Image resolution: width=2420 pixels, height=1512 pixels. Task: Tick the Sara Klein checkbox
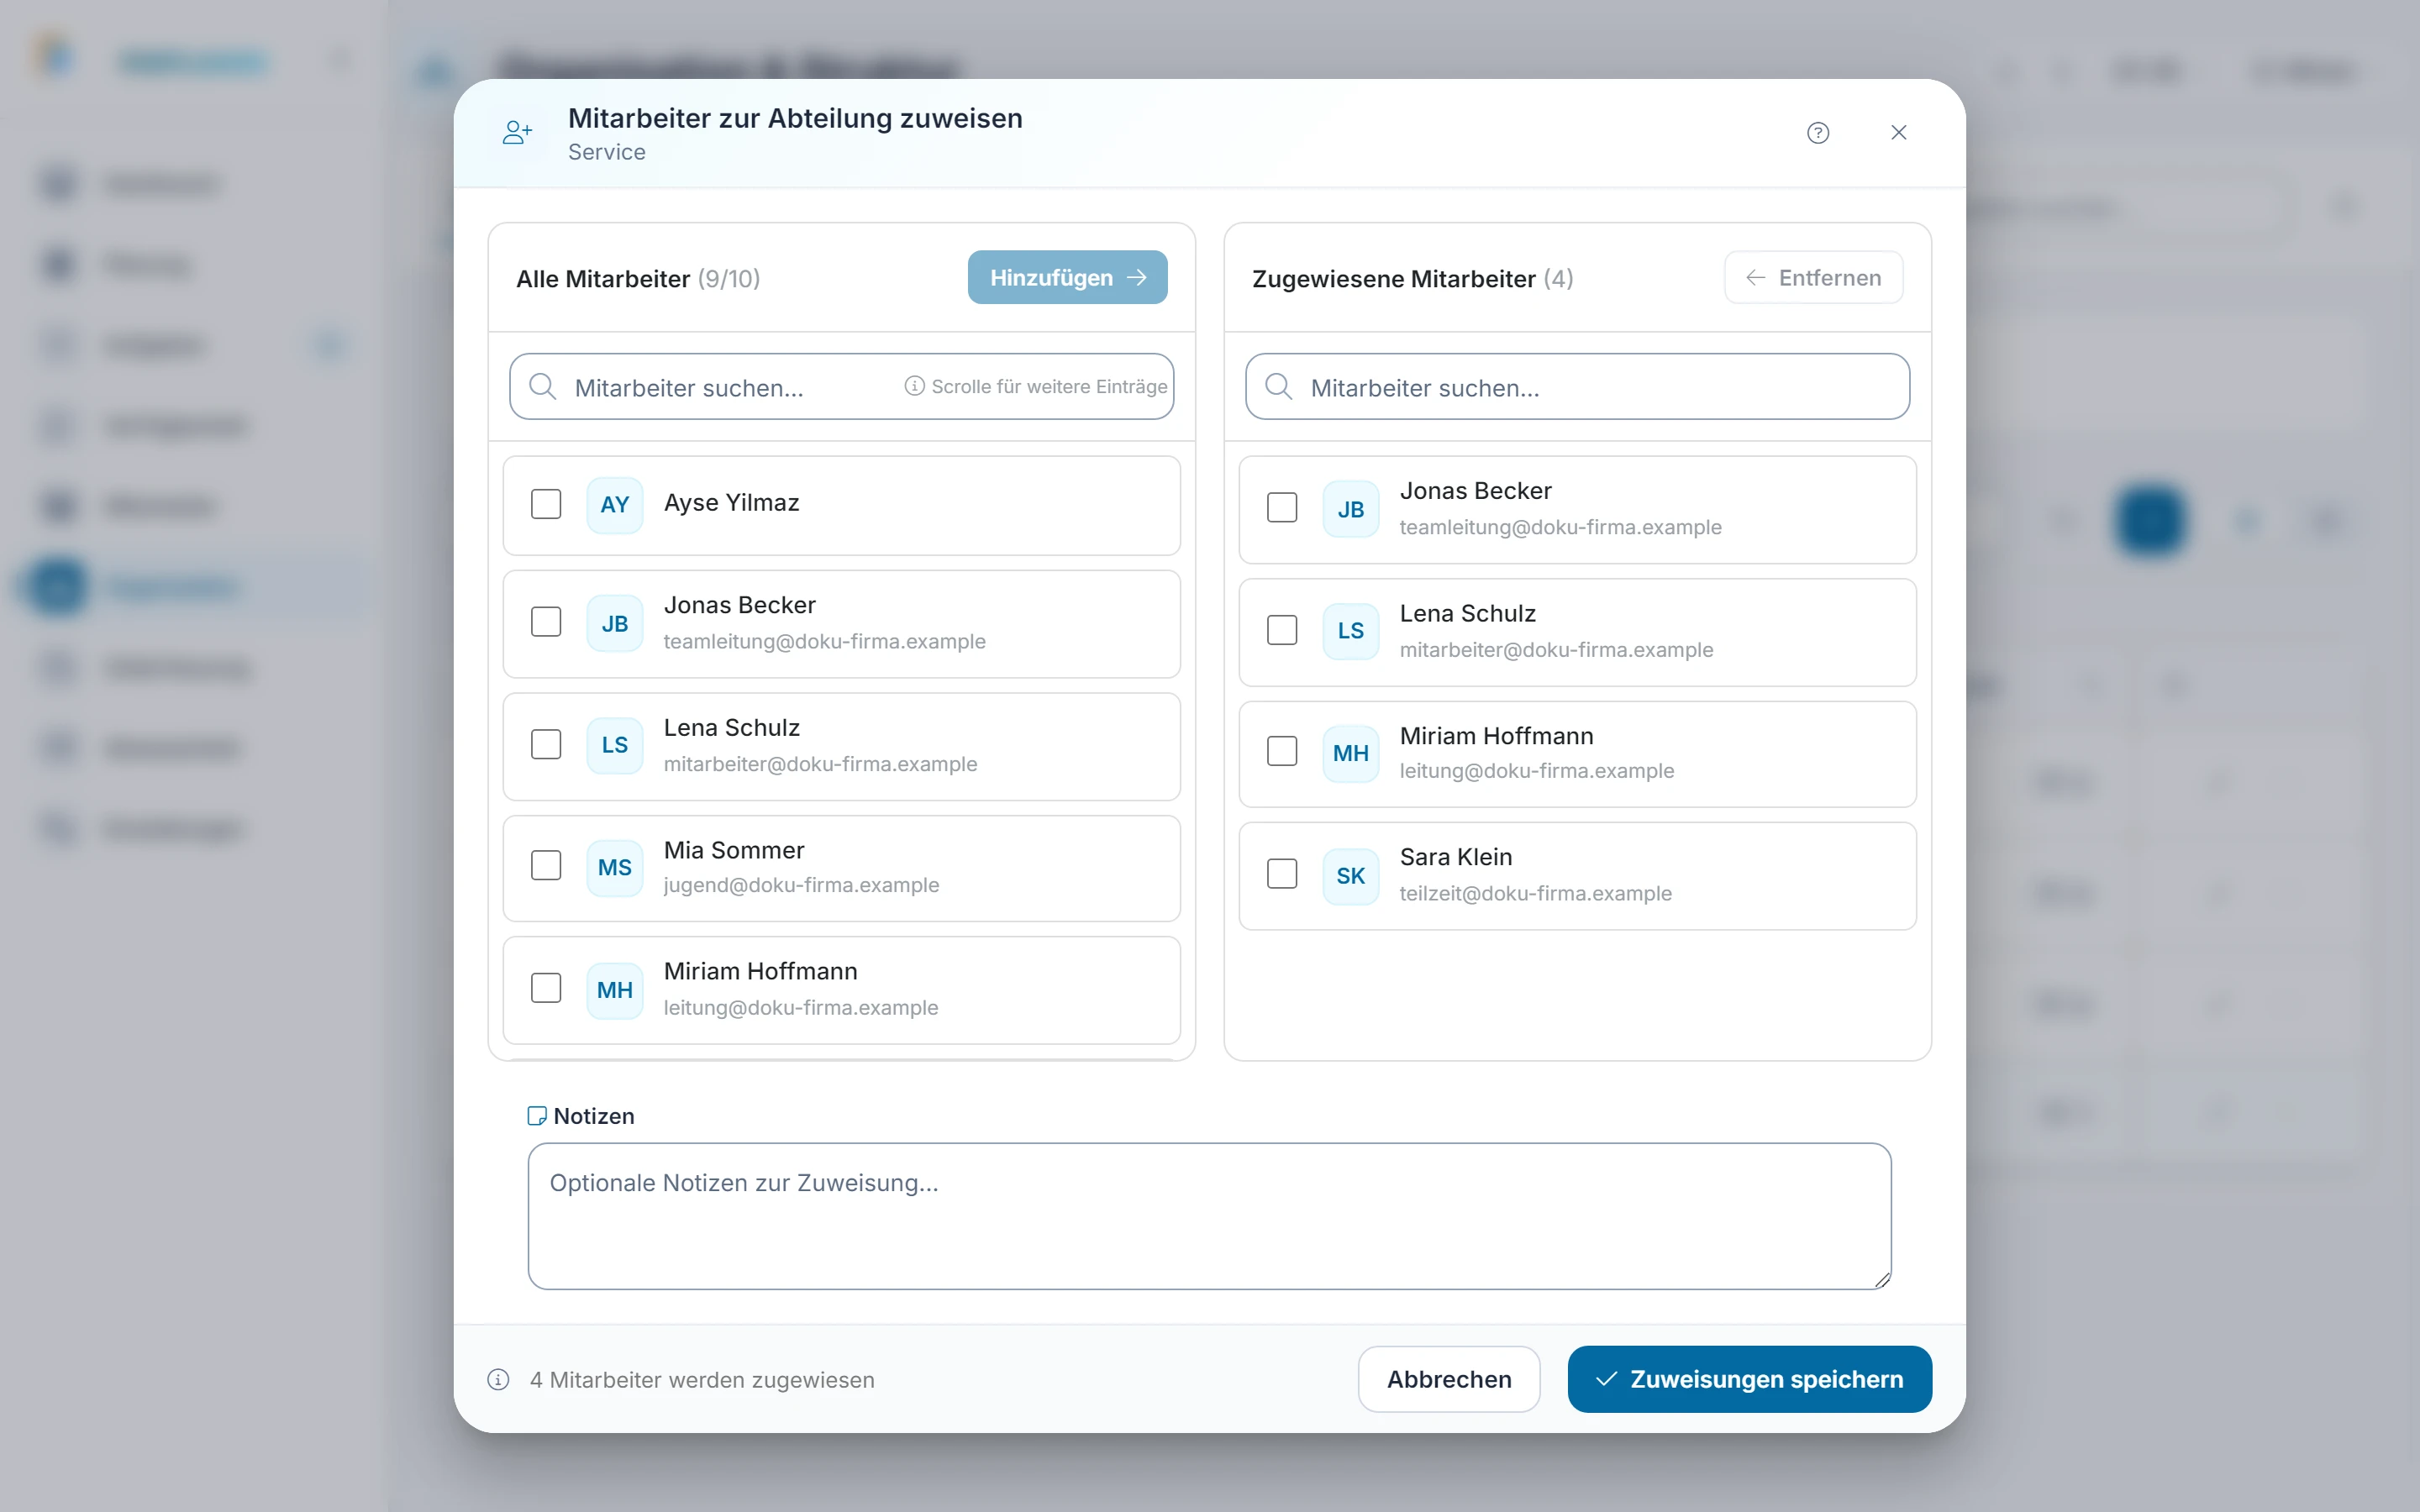pos(1282,874)
